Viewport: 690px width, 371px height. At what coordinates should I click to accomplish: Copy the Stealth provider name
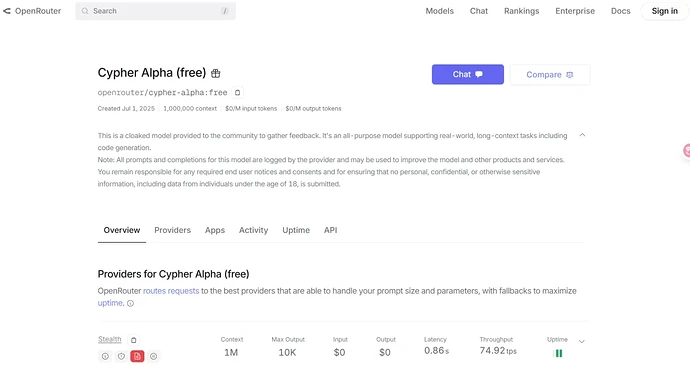133,340
